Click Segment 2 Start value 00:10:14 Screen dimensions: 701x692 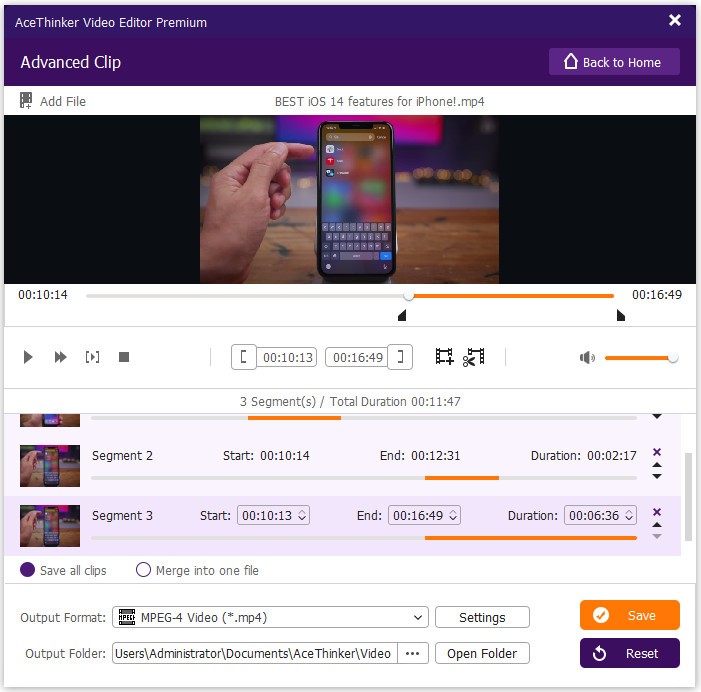285,456
